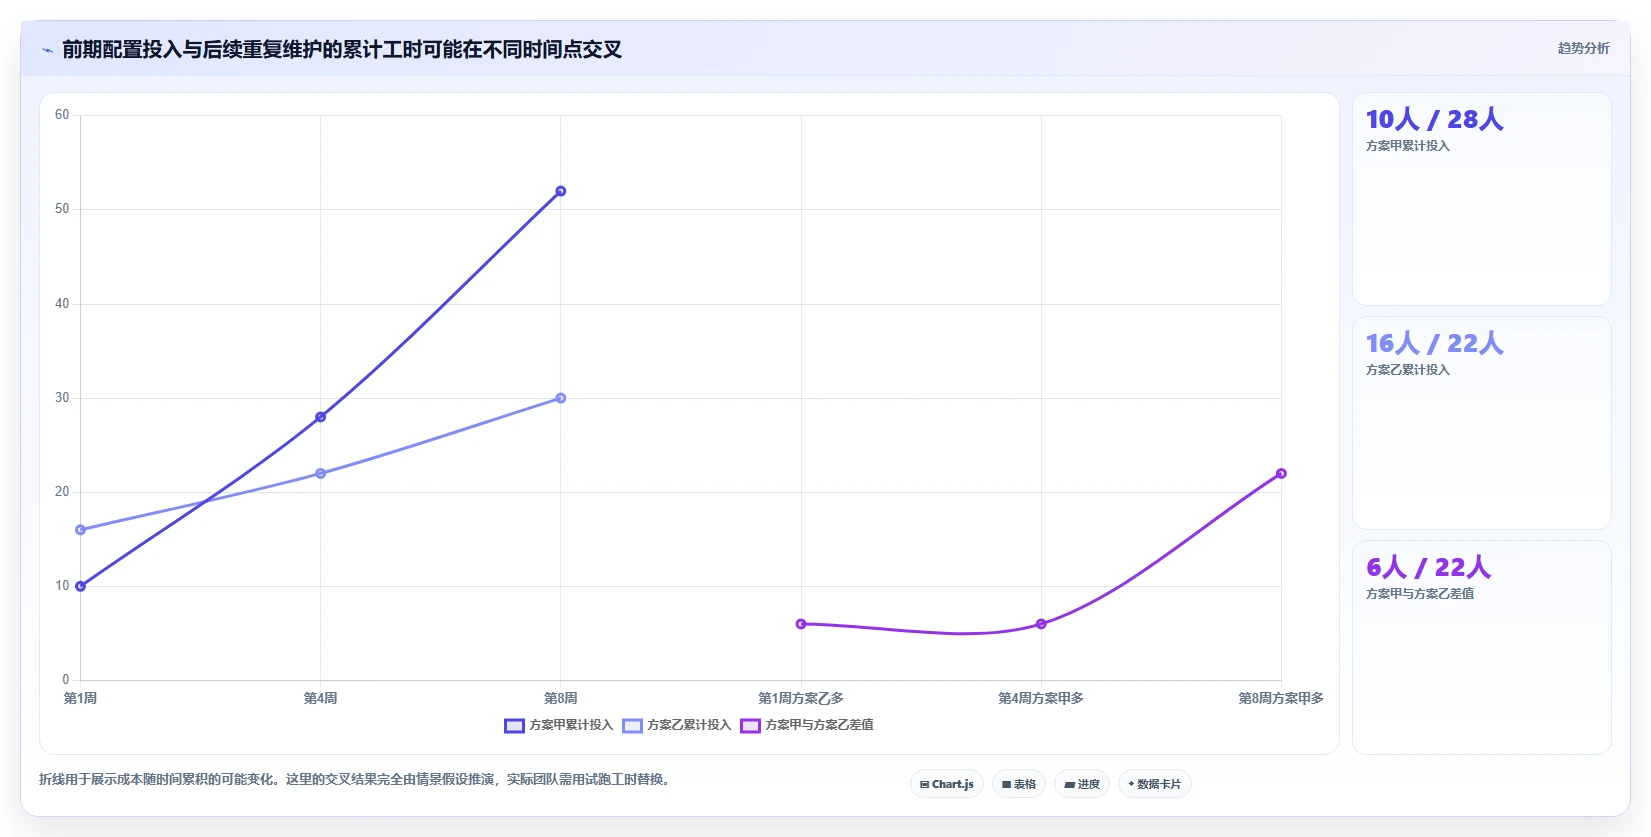
Task: Click the y-axis value 50
Action: coord(62,209)
